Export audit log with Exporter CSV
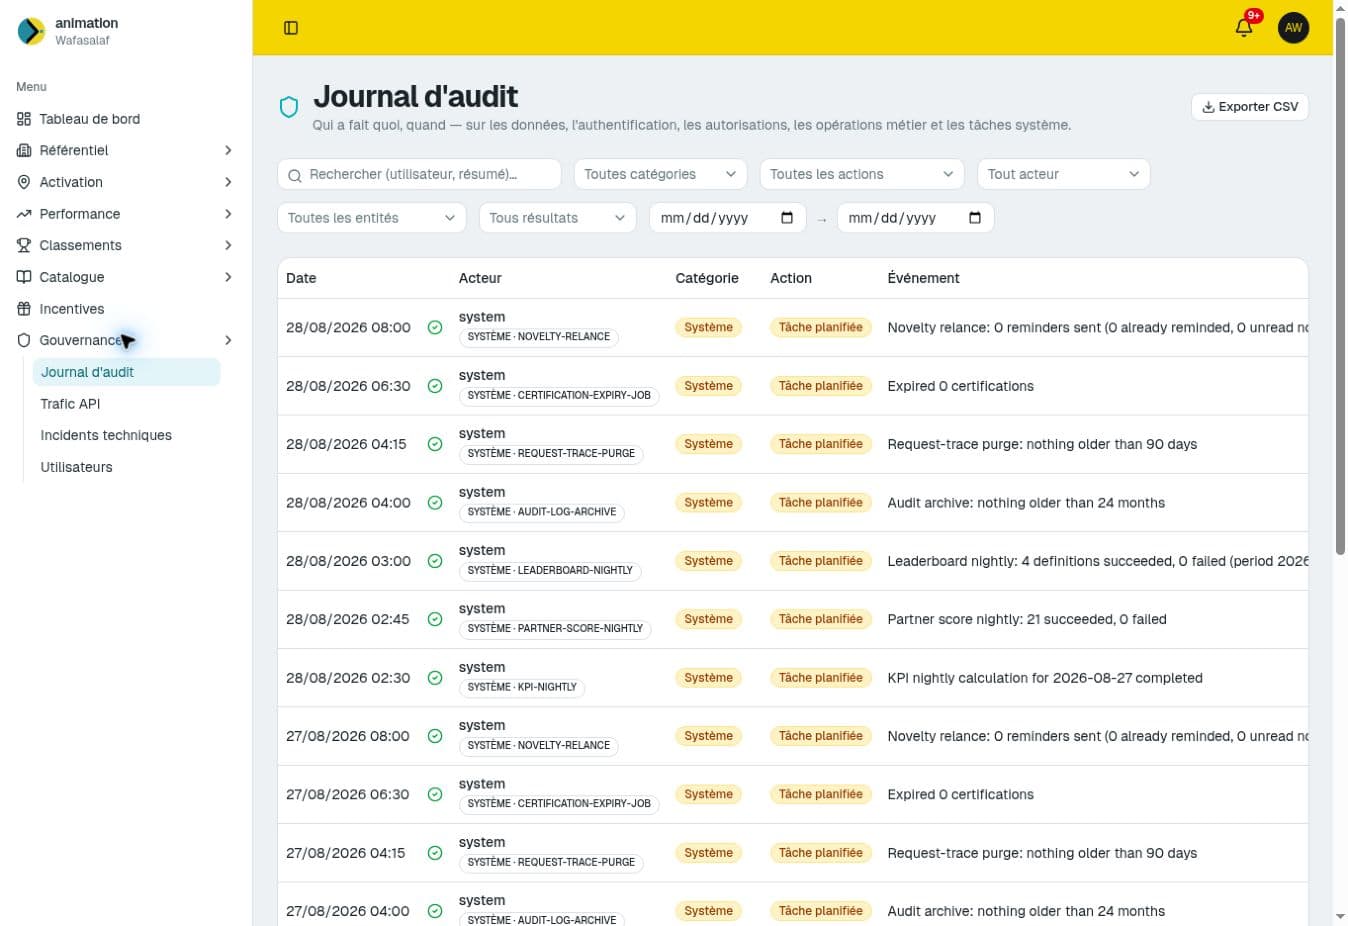This screenshot has width=1348, height=926. (1250, 107)
